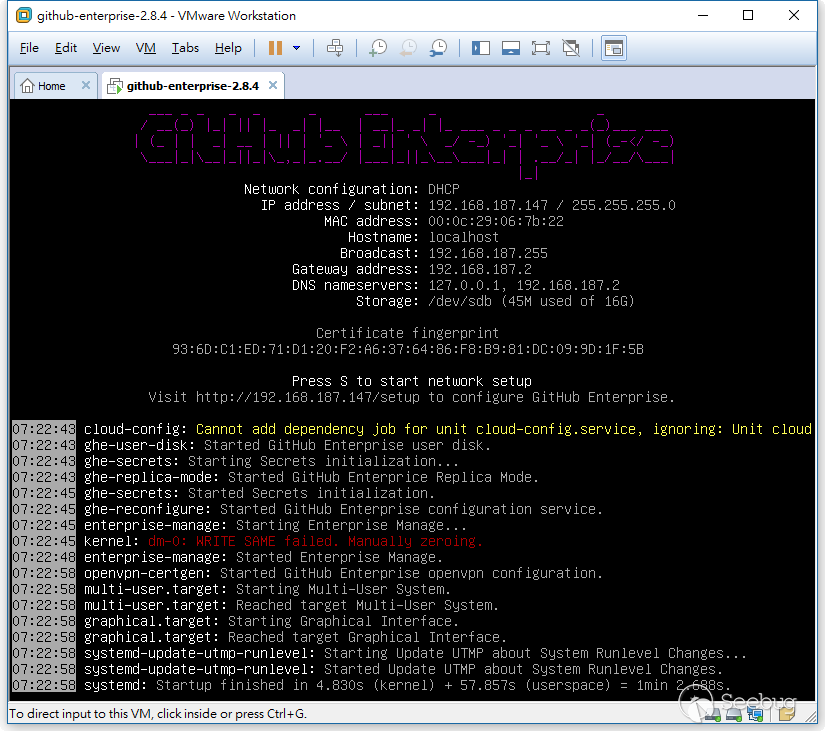The height and width of the screenshot is (731, 825).
Task: Click Send Ctrl+Alt+Del toolbar icon
Action: point(336,48)
